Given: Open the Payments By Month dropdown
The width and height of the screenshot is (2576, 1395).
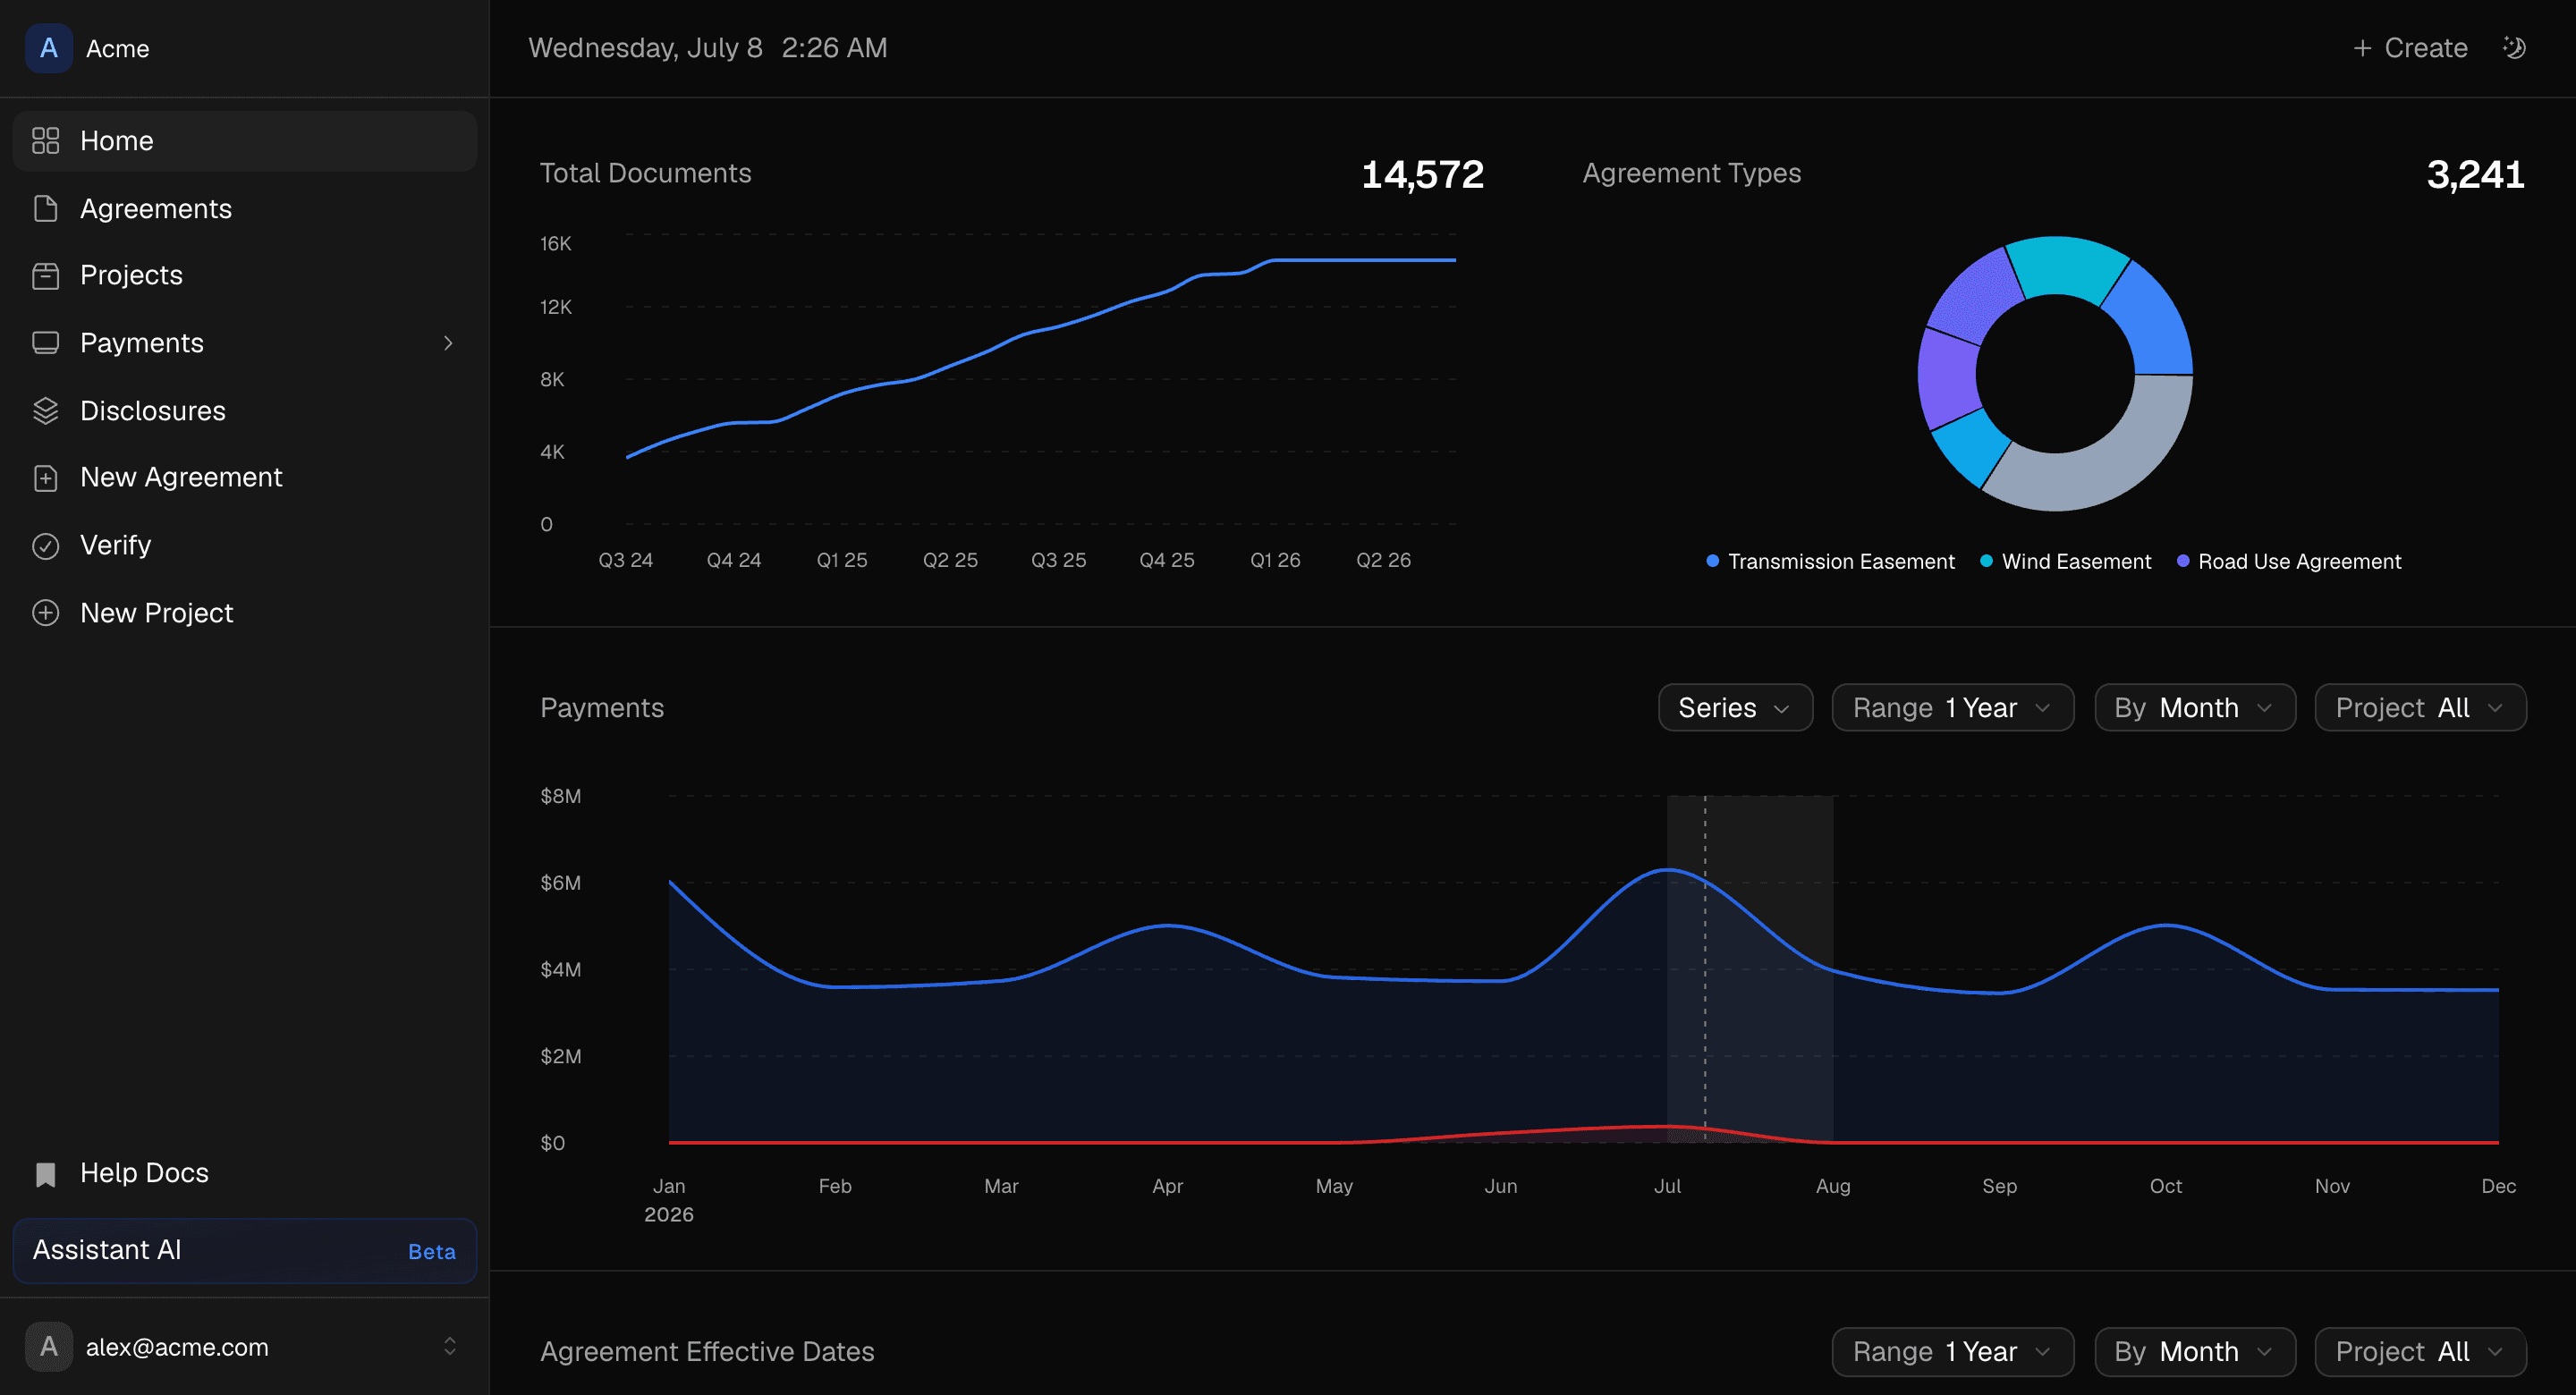Looking at the screenshot, I should [x=2194, y=708].
